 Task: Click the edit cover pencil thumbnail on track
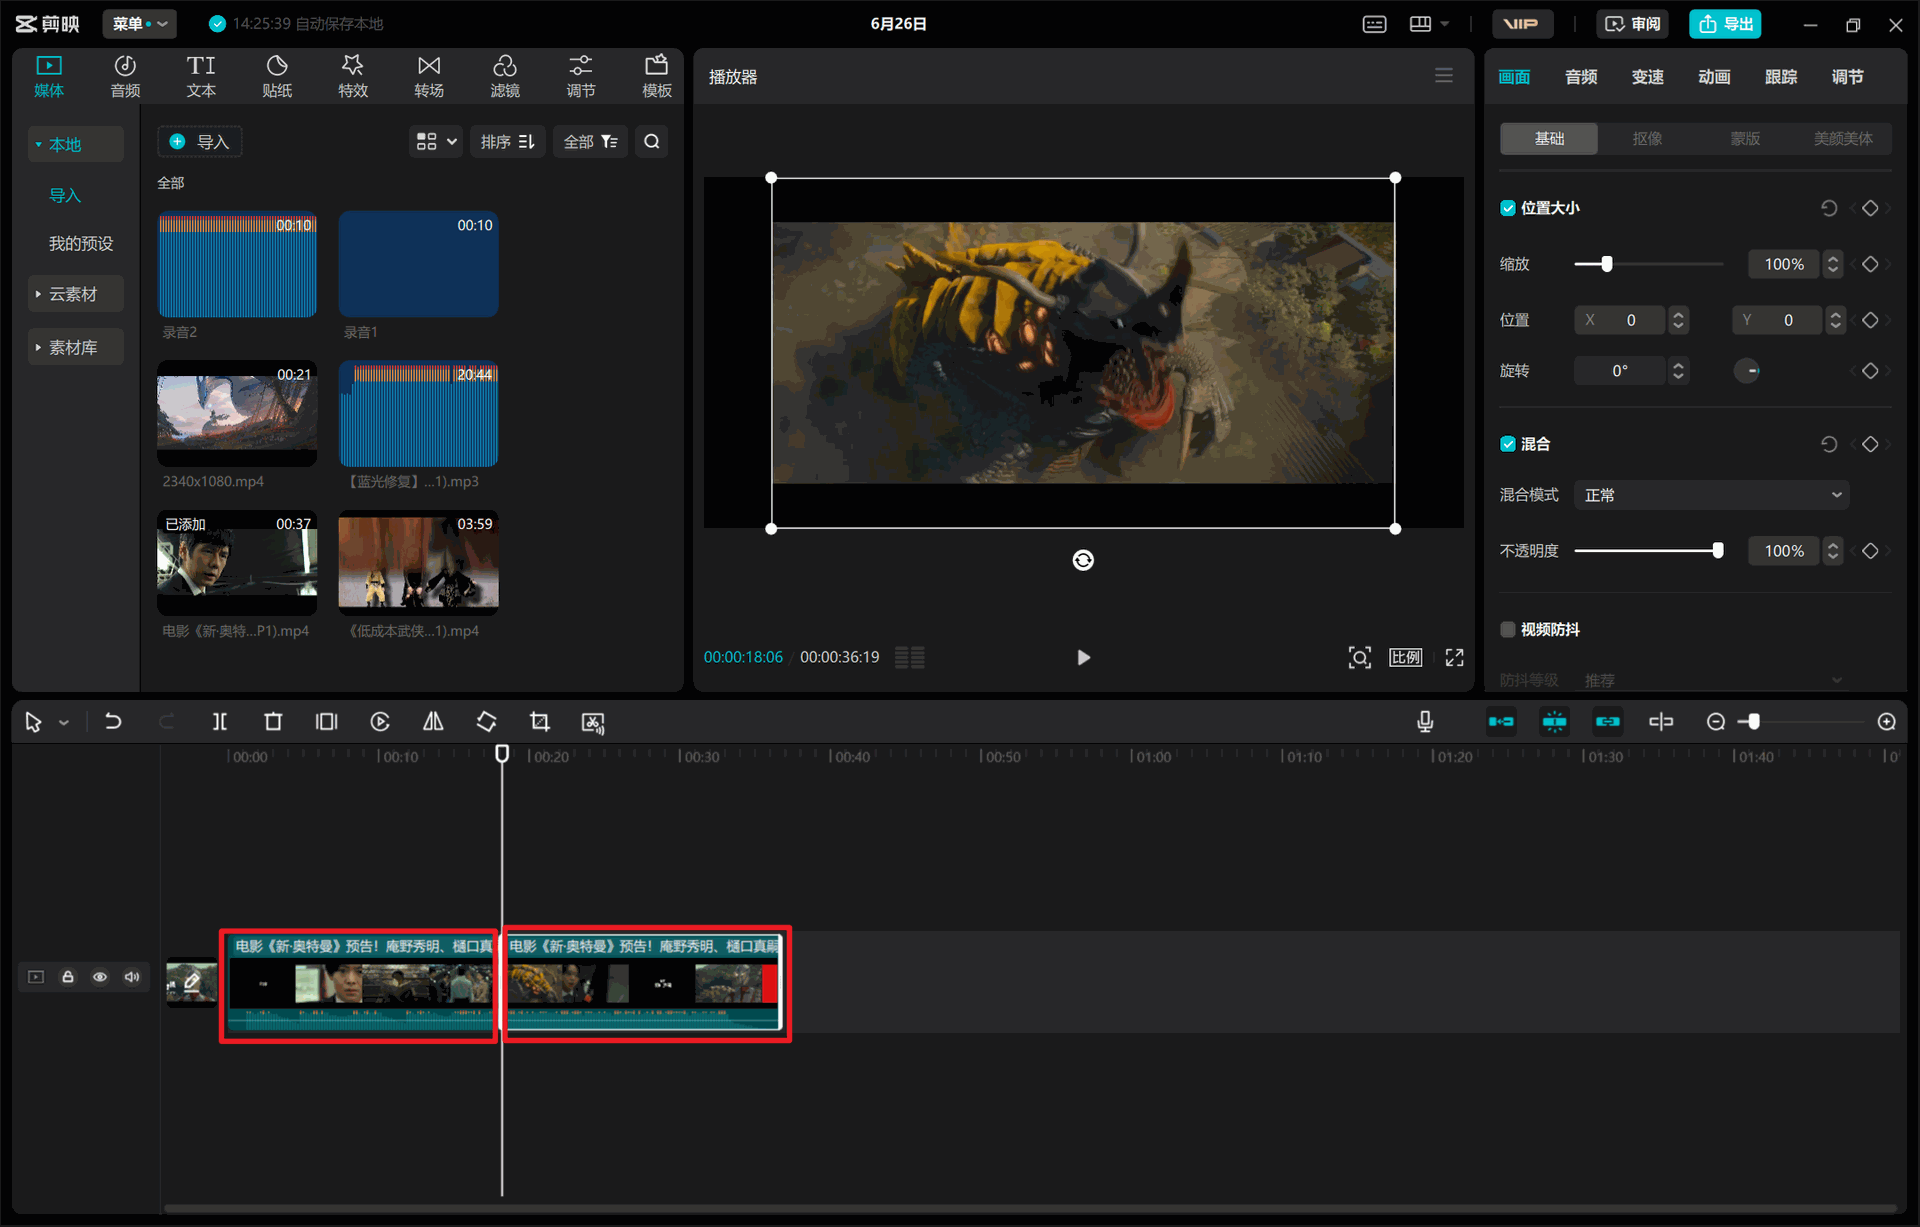click(191, 983)
